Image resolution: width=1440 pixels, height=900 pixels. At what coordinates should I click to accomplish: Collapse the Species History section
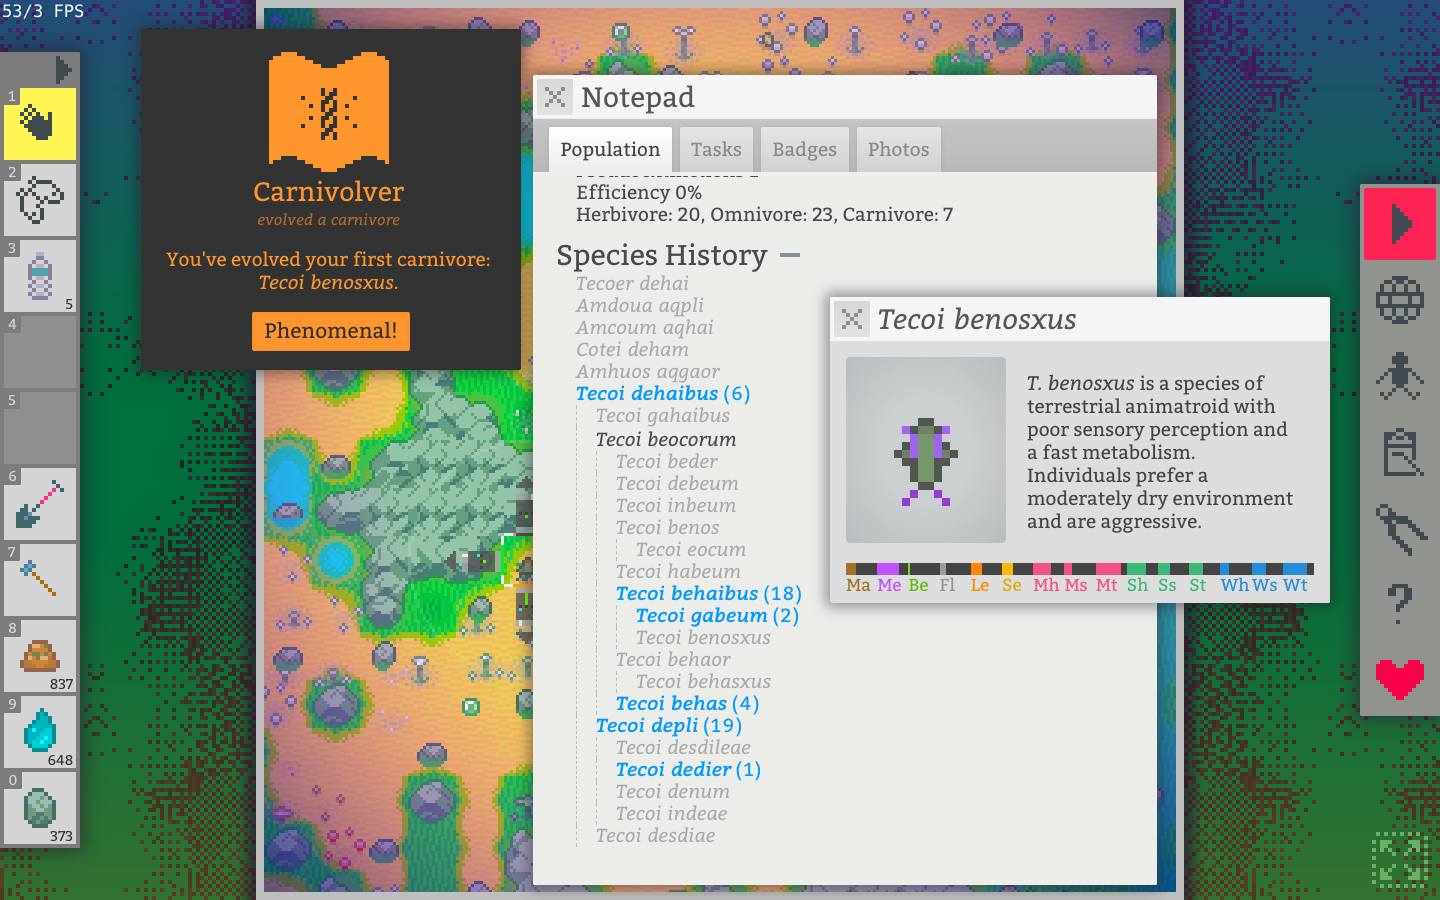click(790, 256)
